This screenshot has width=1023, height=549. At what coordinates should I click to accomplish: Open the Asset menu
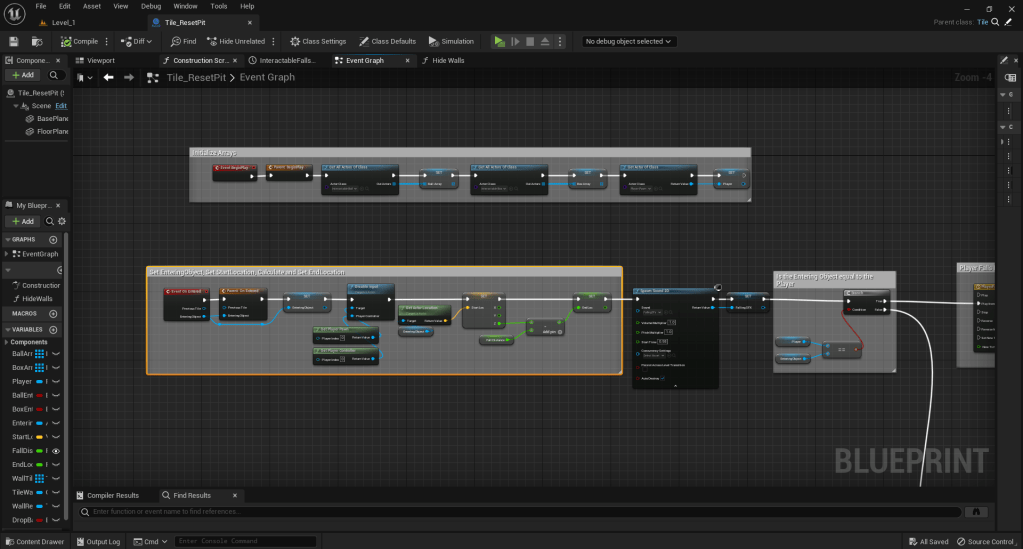[x=91, y=6]
